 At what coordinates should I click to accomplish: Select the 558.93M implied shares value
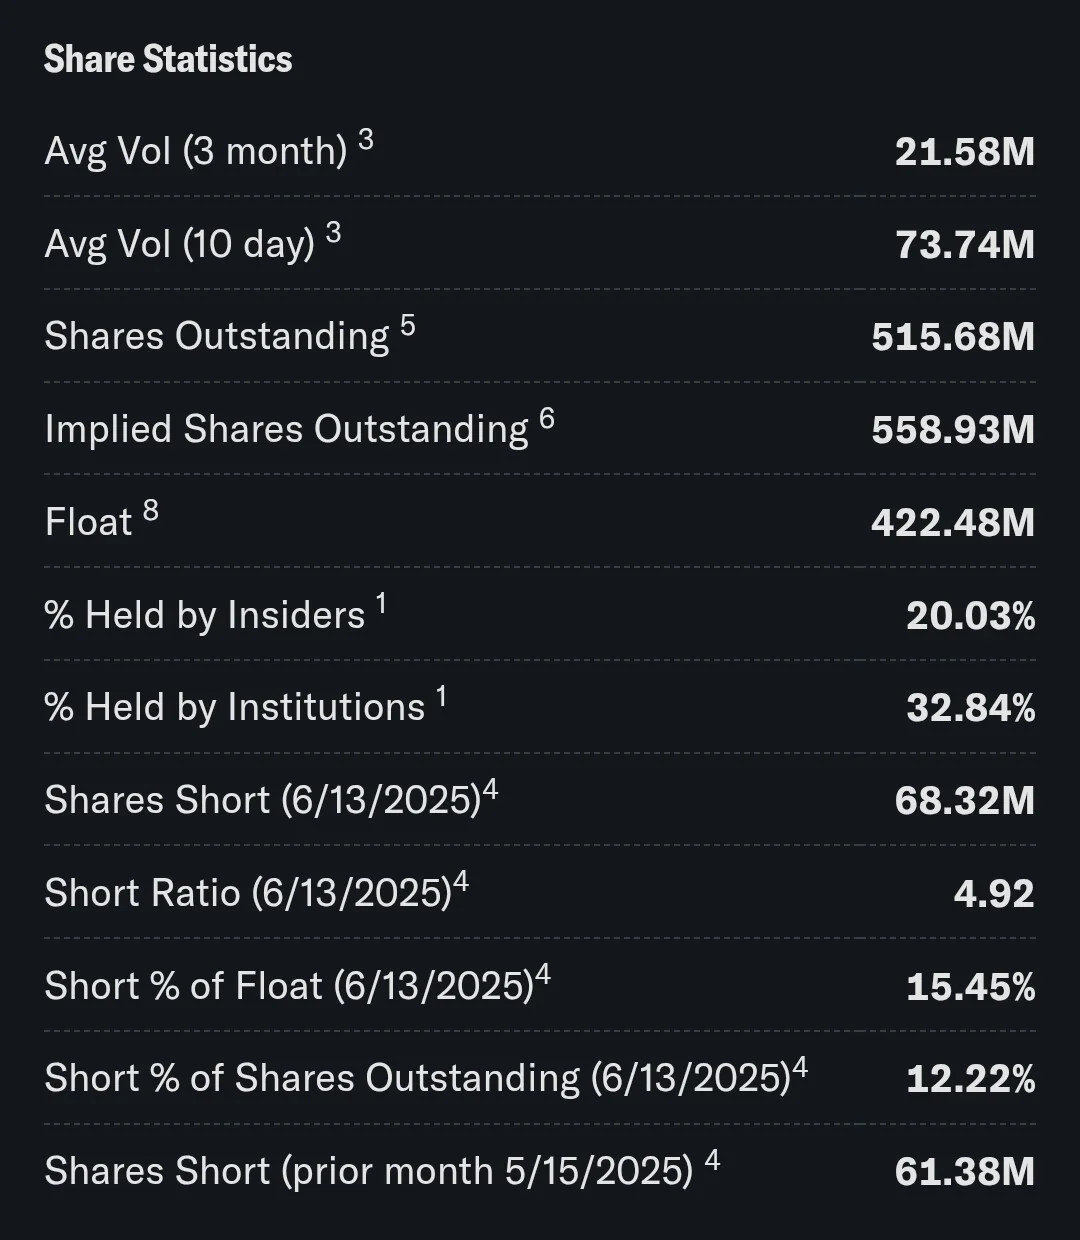953,430
